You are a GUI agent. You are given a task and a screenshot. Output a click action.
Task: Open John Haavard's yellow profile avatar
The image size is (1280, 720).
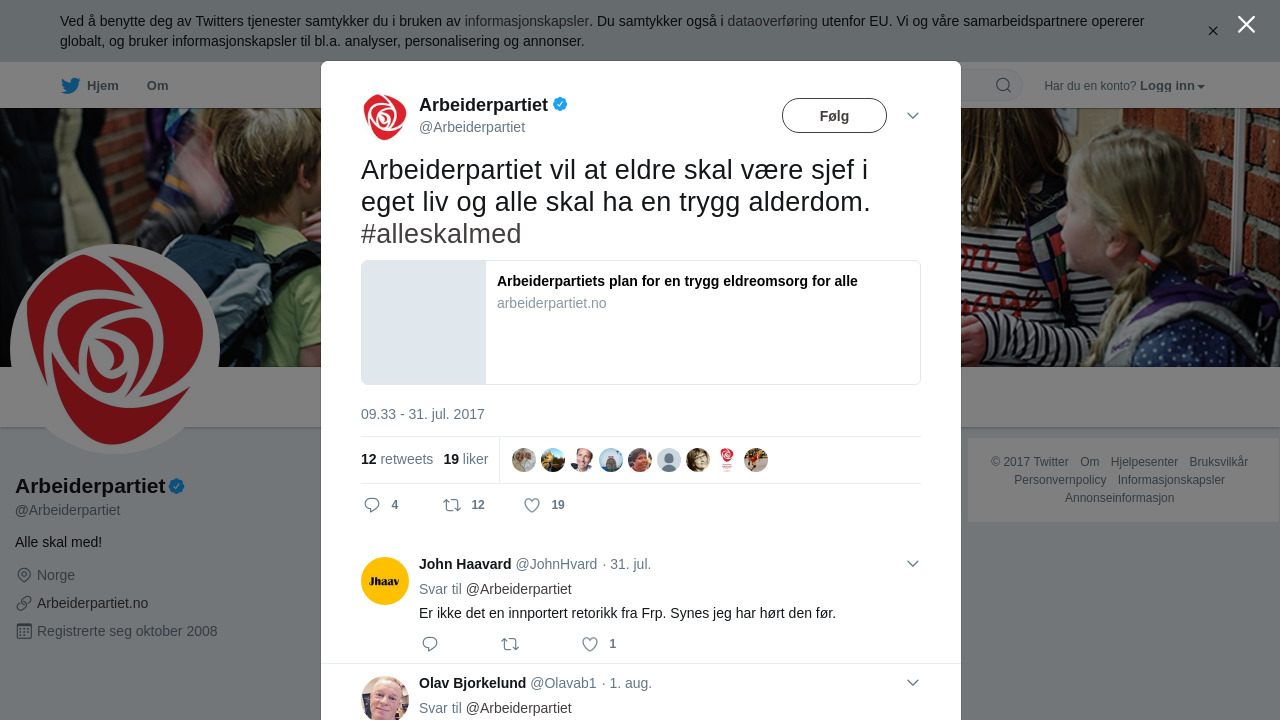385,581
